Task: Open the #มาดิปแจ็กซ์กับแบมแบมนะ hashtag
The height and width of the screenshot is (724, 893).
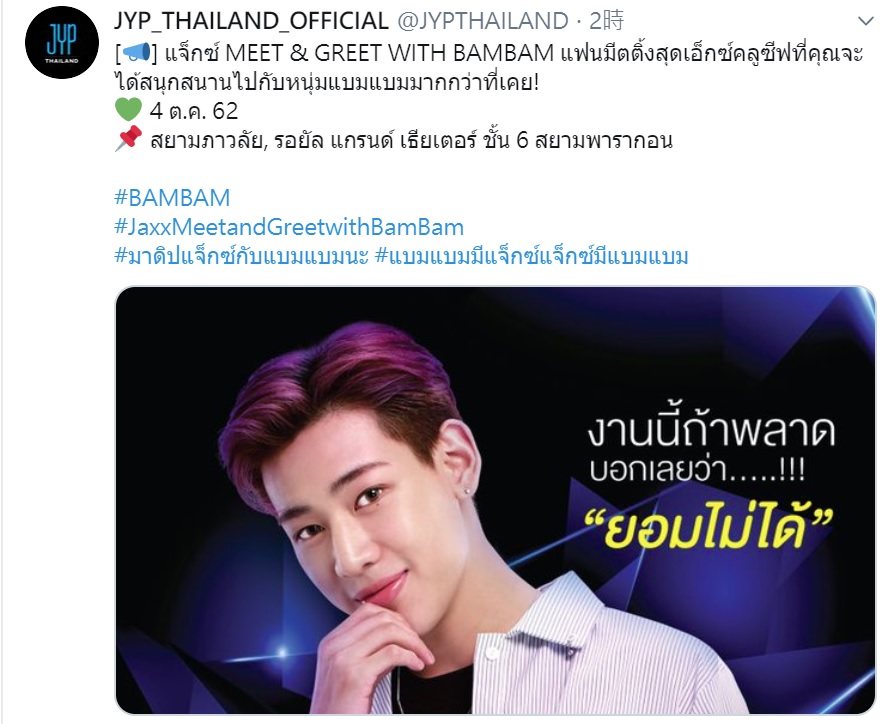Action: pyautogui.click(x=241, y=256)
